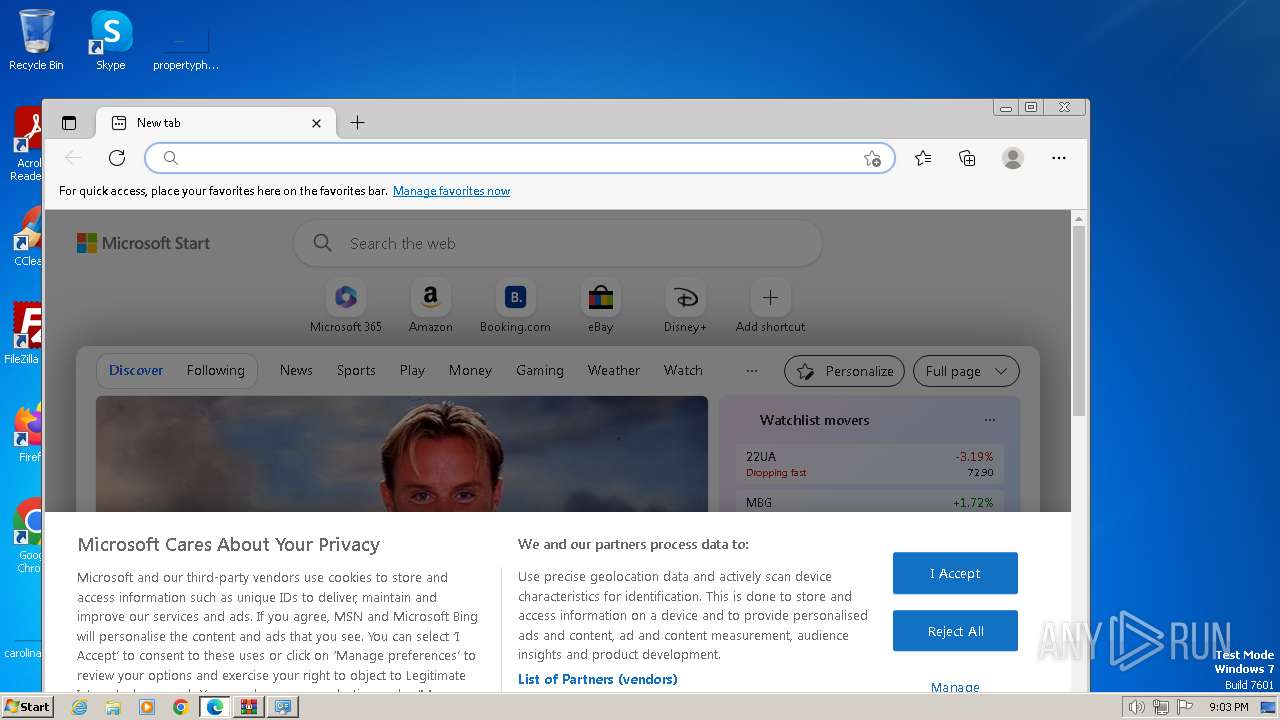The height and width of the screenshot is (720, 1280).
Task: Click Reject All privacy button
Action: (x=955, y=631)
